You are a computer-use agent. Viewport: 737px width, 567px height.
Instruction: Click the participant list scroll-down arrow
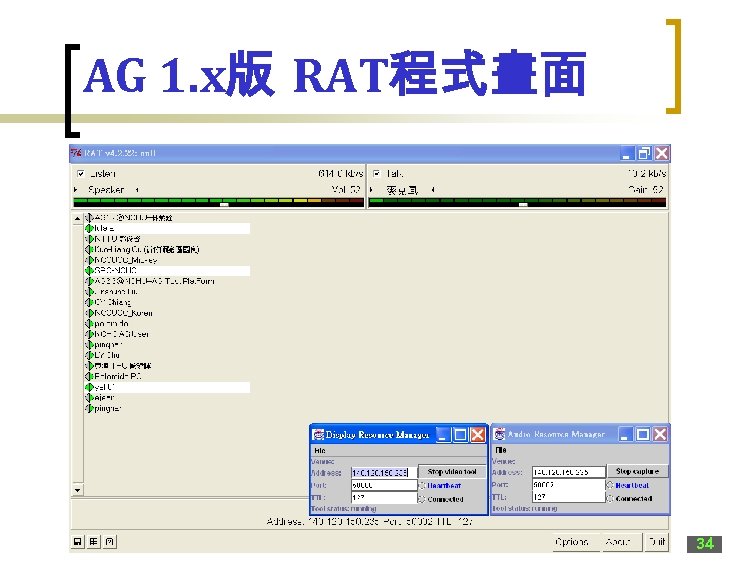point(78,490)
